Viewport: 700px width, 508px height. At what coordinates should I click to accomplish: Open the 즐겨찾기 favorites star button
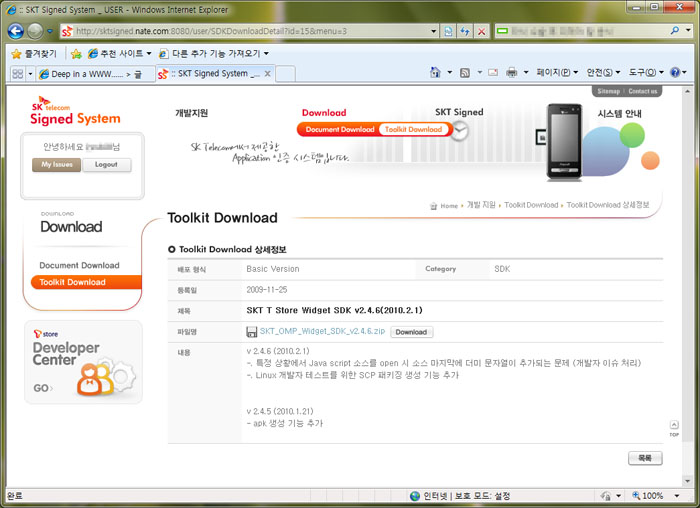click(x=34, y=54)
